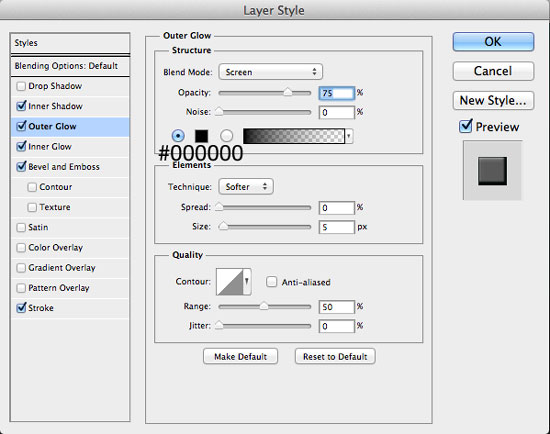Select the solid color radio button
550x434 pixels.
178,136
